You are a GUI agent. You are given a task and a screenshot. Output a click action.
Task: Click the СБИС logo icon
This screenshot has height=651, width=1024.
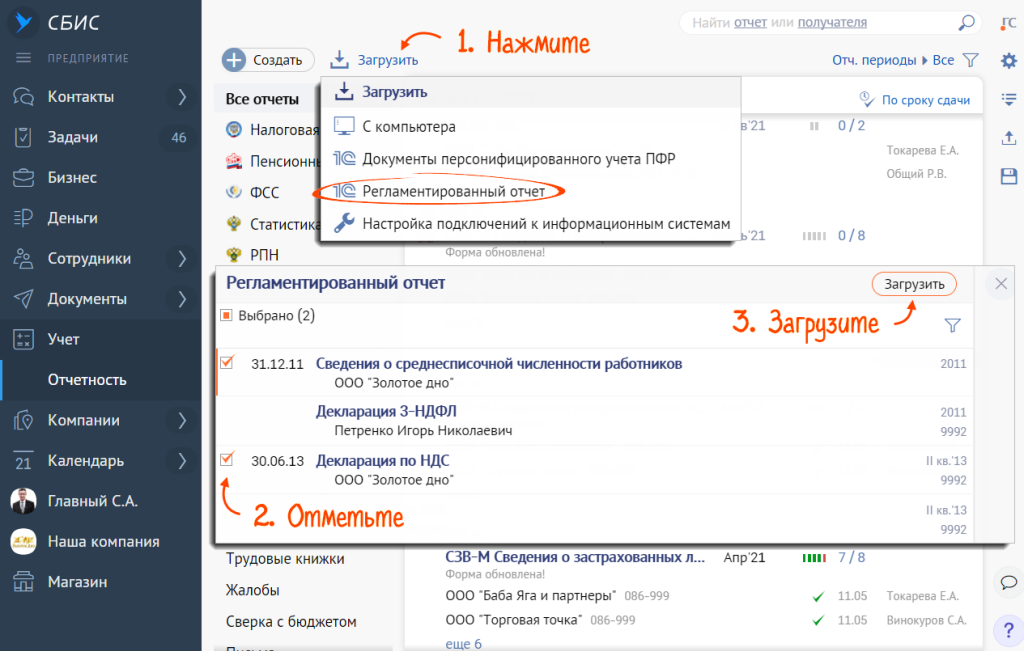coord(24,22)
